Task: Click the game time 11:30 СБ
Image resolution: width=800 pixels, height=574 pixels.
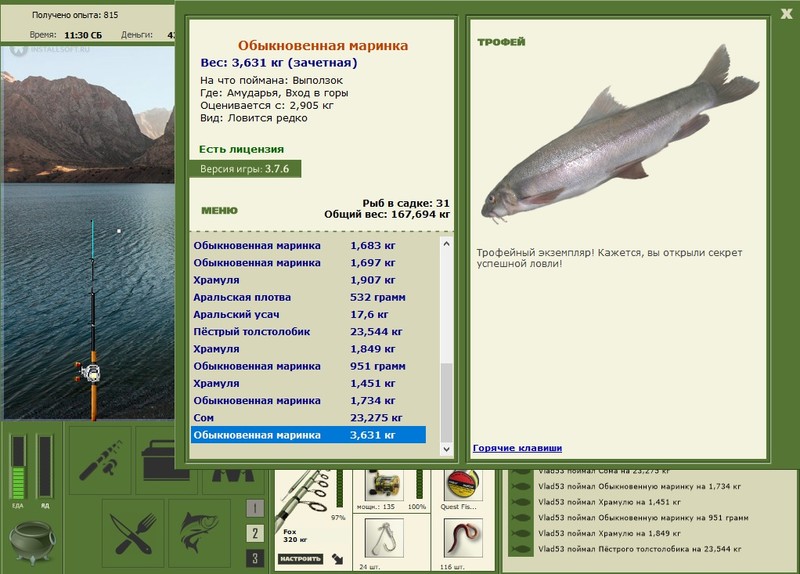Action: [x=83, y=35]
